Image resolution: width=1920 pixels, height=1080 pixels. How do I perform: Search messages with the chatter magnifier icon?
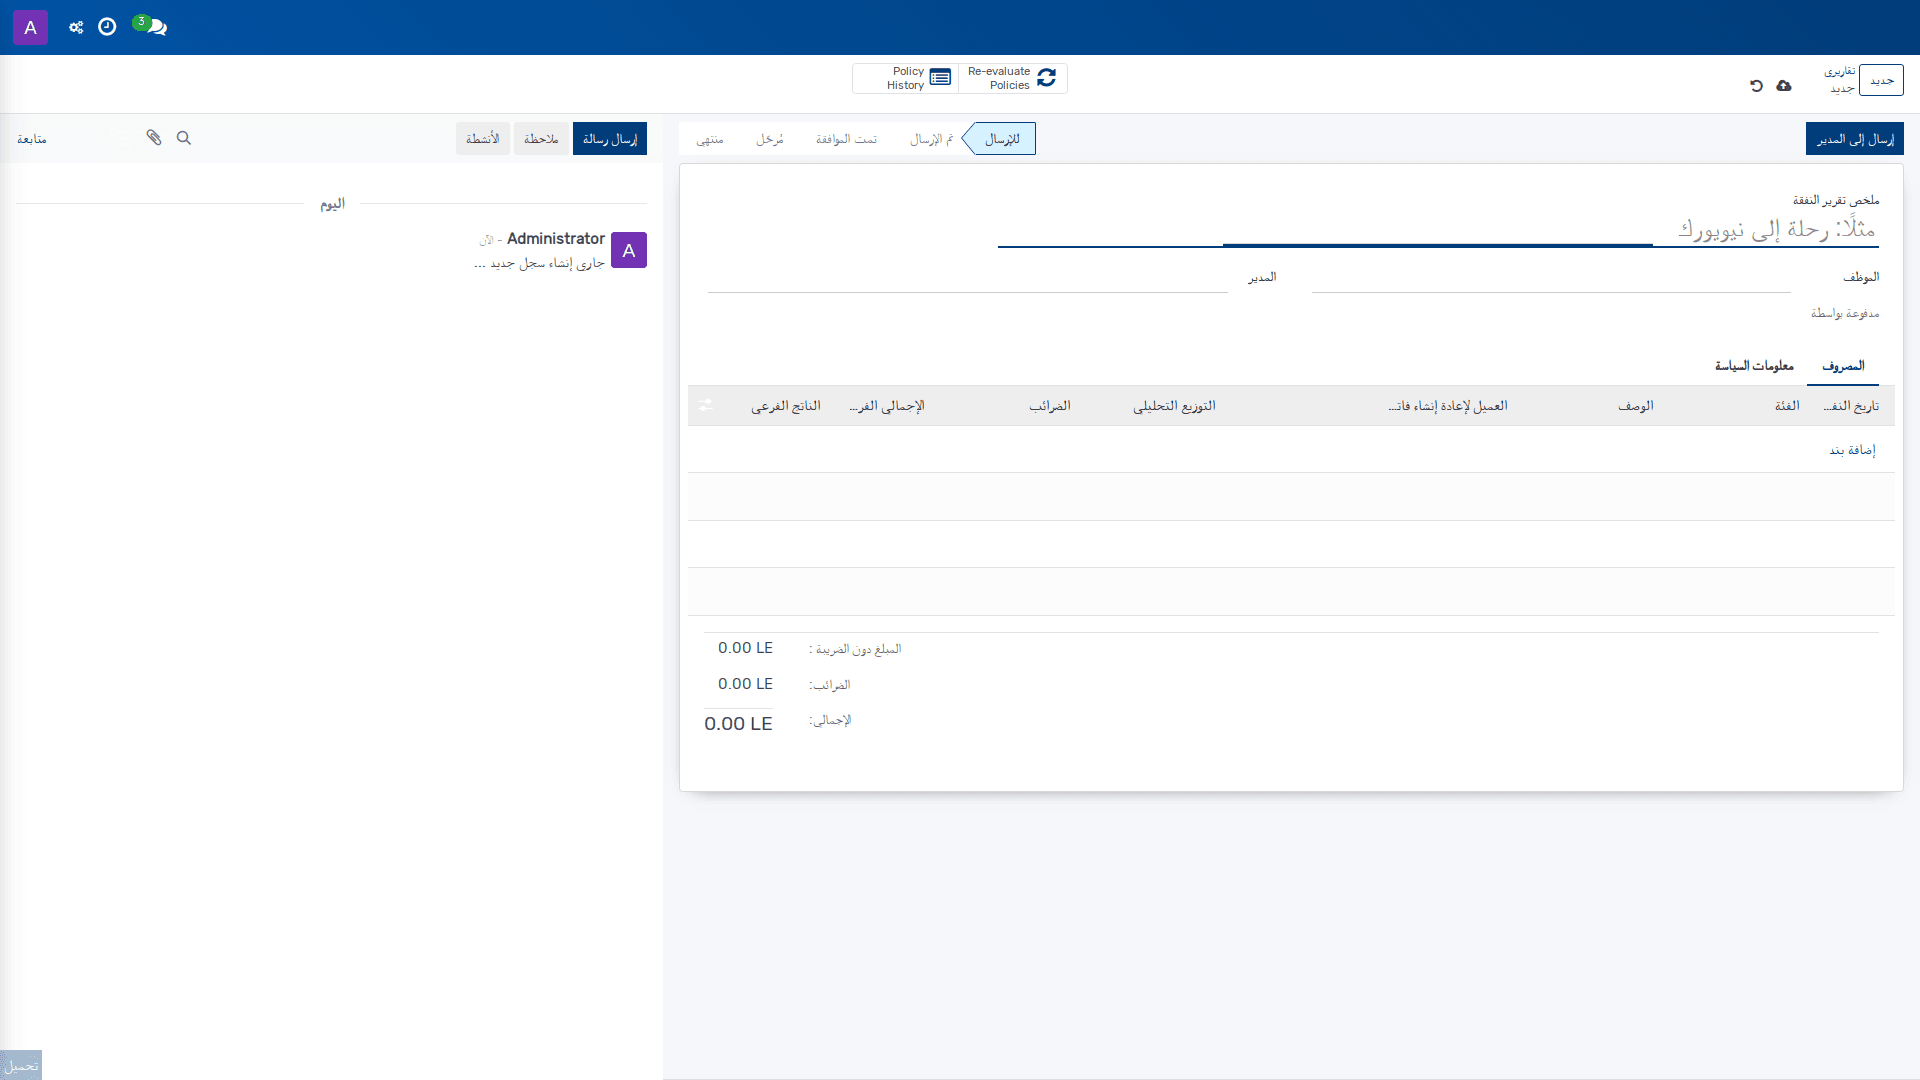(x=184, y=138)
